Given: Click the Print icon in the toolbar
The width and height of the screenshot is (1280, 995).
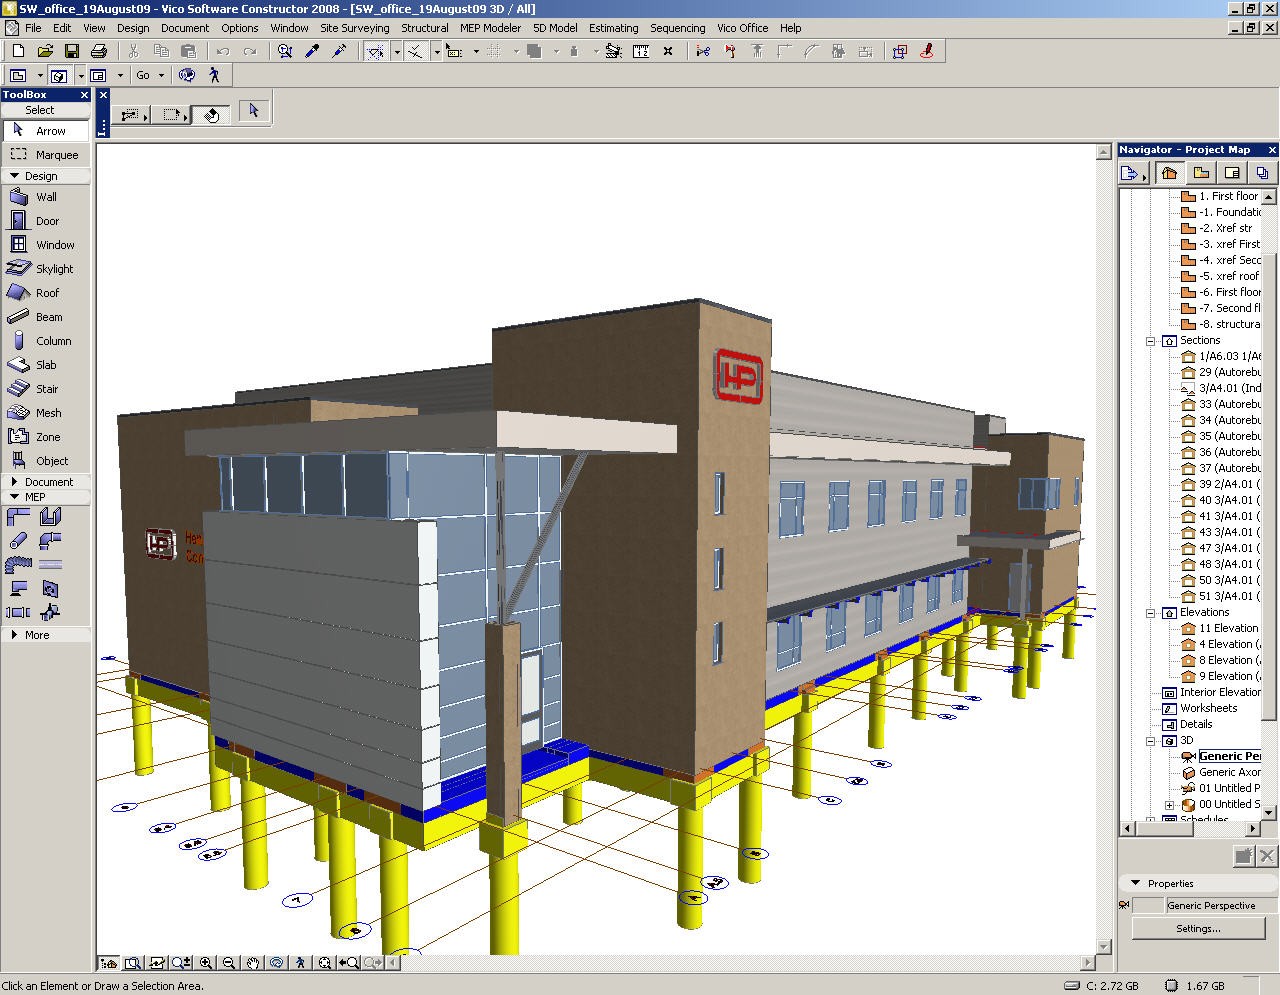Looking at the screenshot, I should click(x=99, y=51).
